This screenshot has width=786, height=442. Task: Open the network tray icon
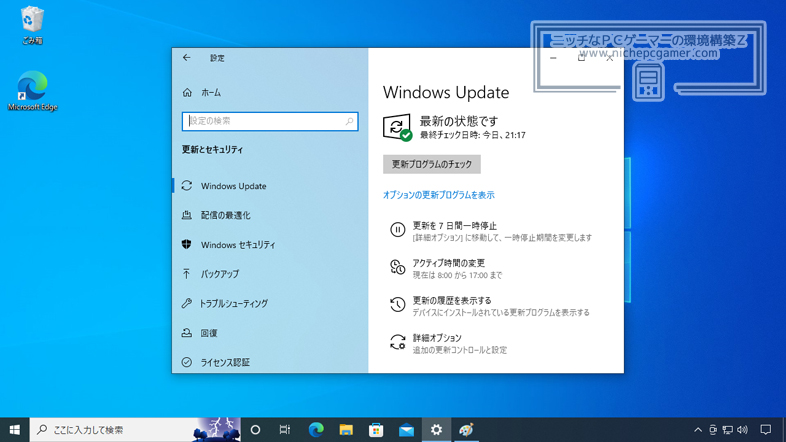pyautogui.click(x=727, y=430)
